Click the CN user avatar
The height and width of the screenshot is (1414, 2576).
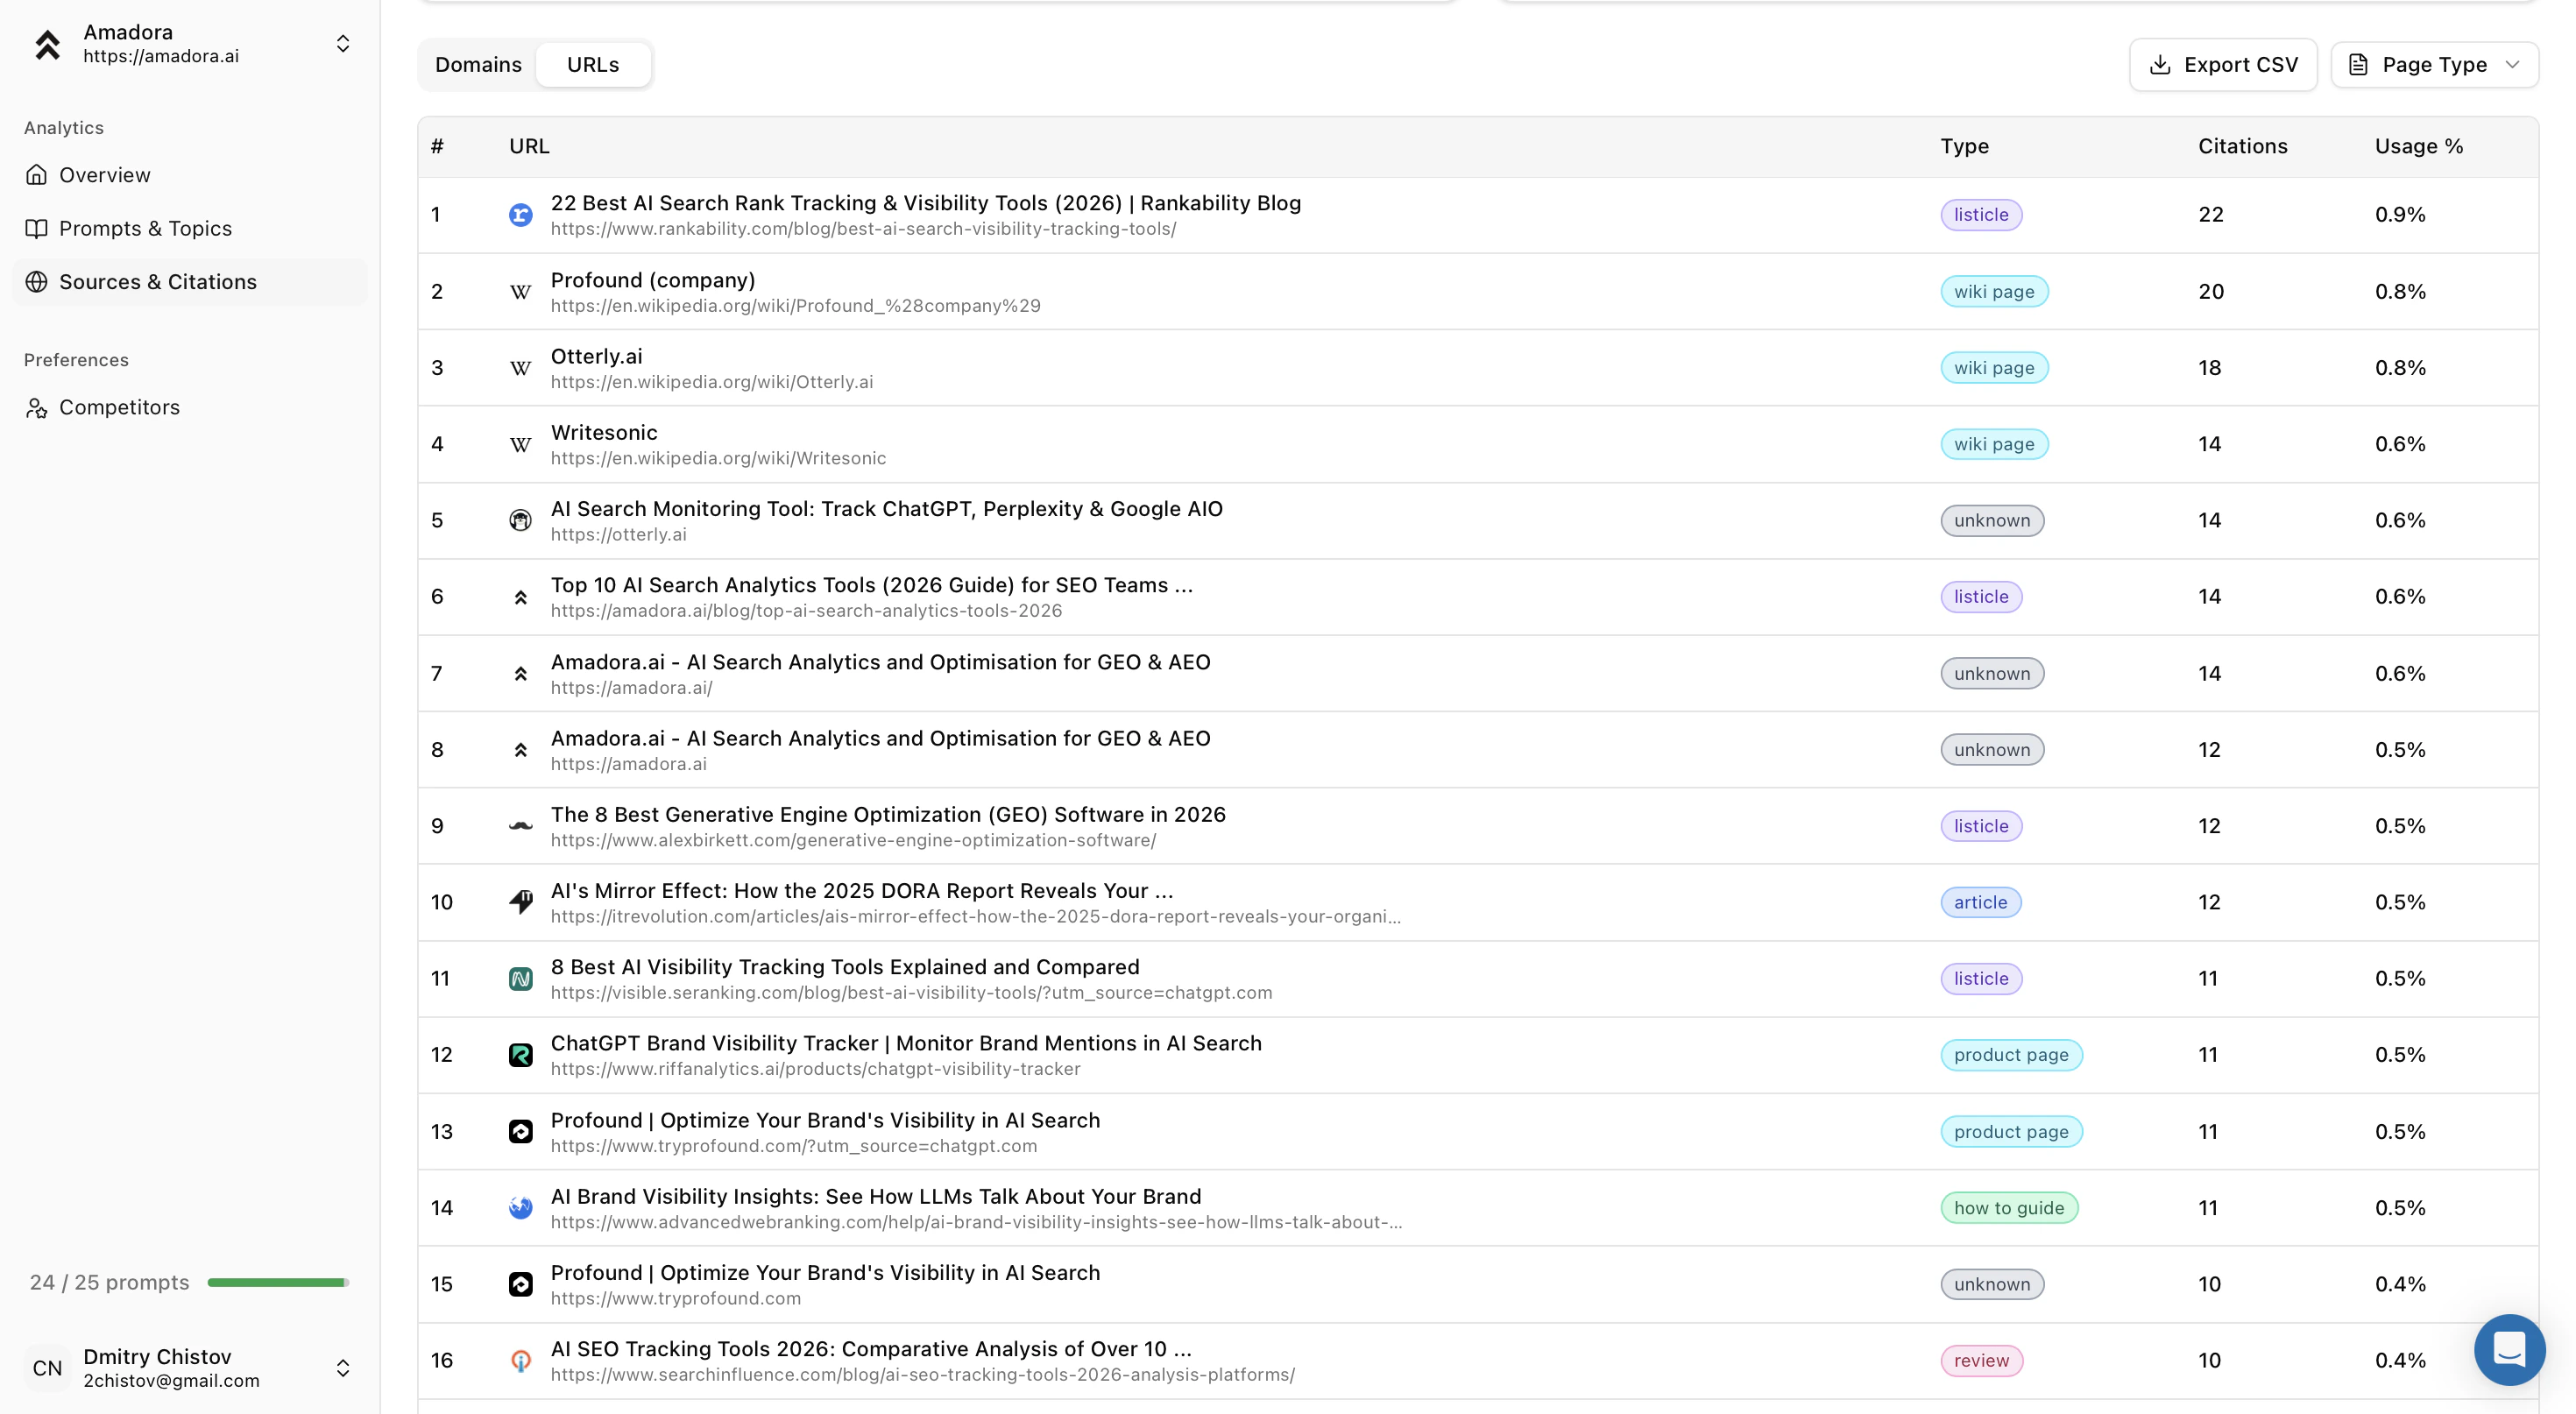coord(47,1368)
